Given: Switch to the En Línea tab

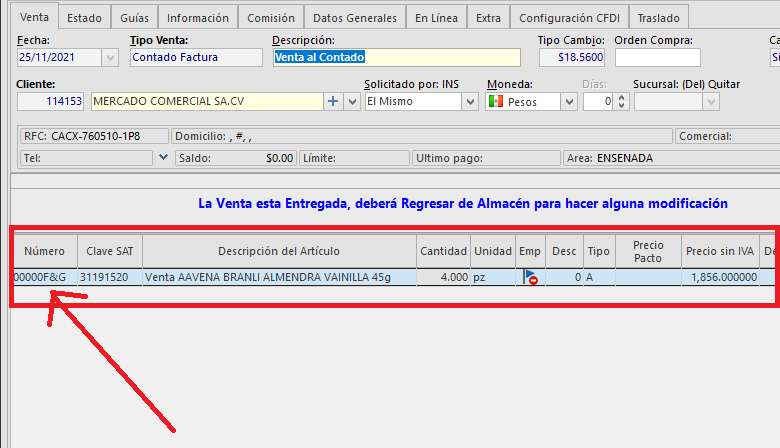Looking at the screenshot, I should tap(436, 18).
